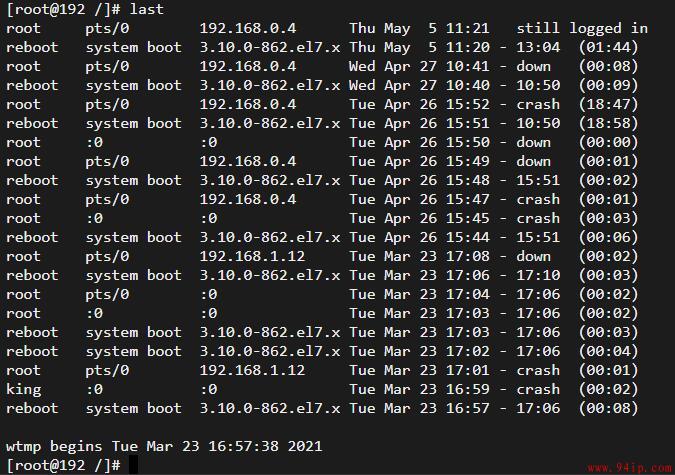675x475 pixels.
Task: Click the pts/0 terminal on the 17:04 row
Action: [107, 295]
